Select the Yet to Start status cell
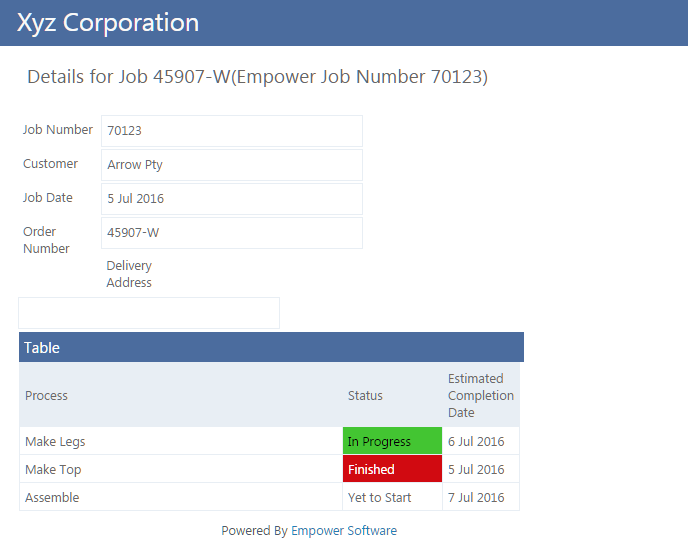 coord(392,497)
